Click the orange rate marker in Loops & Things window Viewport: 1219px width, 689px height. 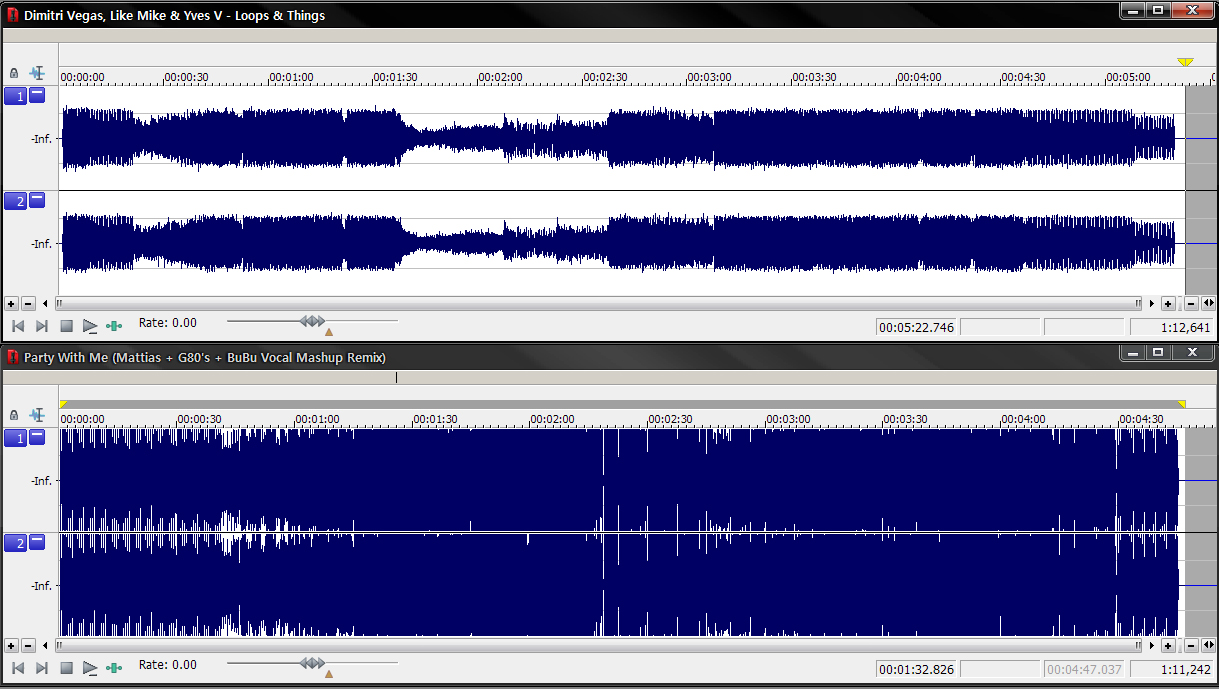[329, 332]
